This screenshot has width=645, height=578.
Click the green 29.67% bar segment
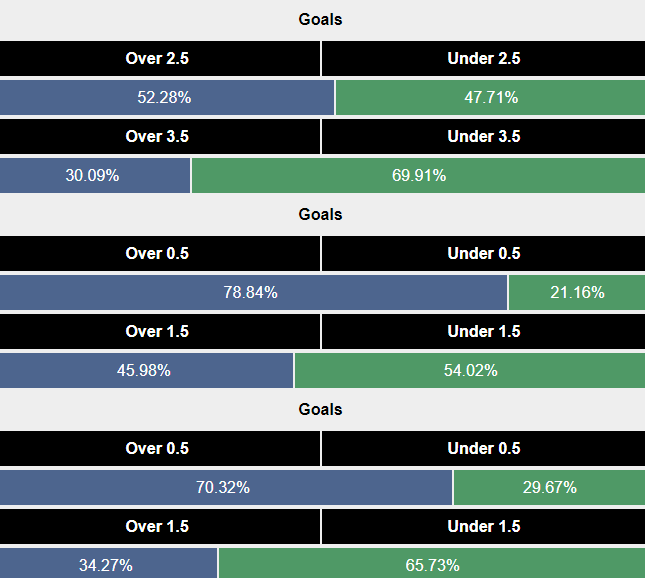549,487
